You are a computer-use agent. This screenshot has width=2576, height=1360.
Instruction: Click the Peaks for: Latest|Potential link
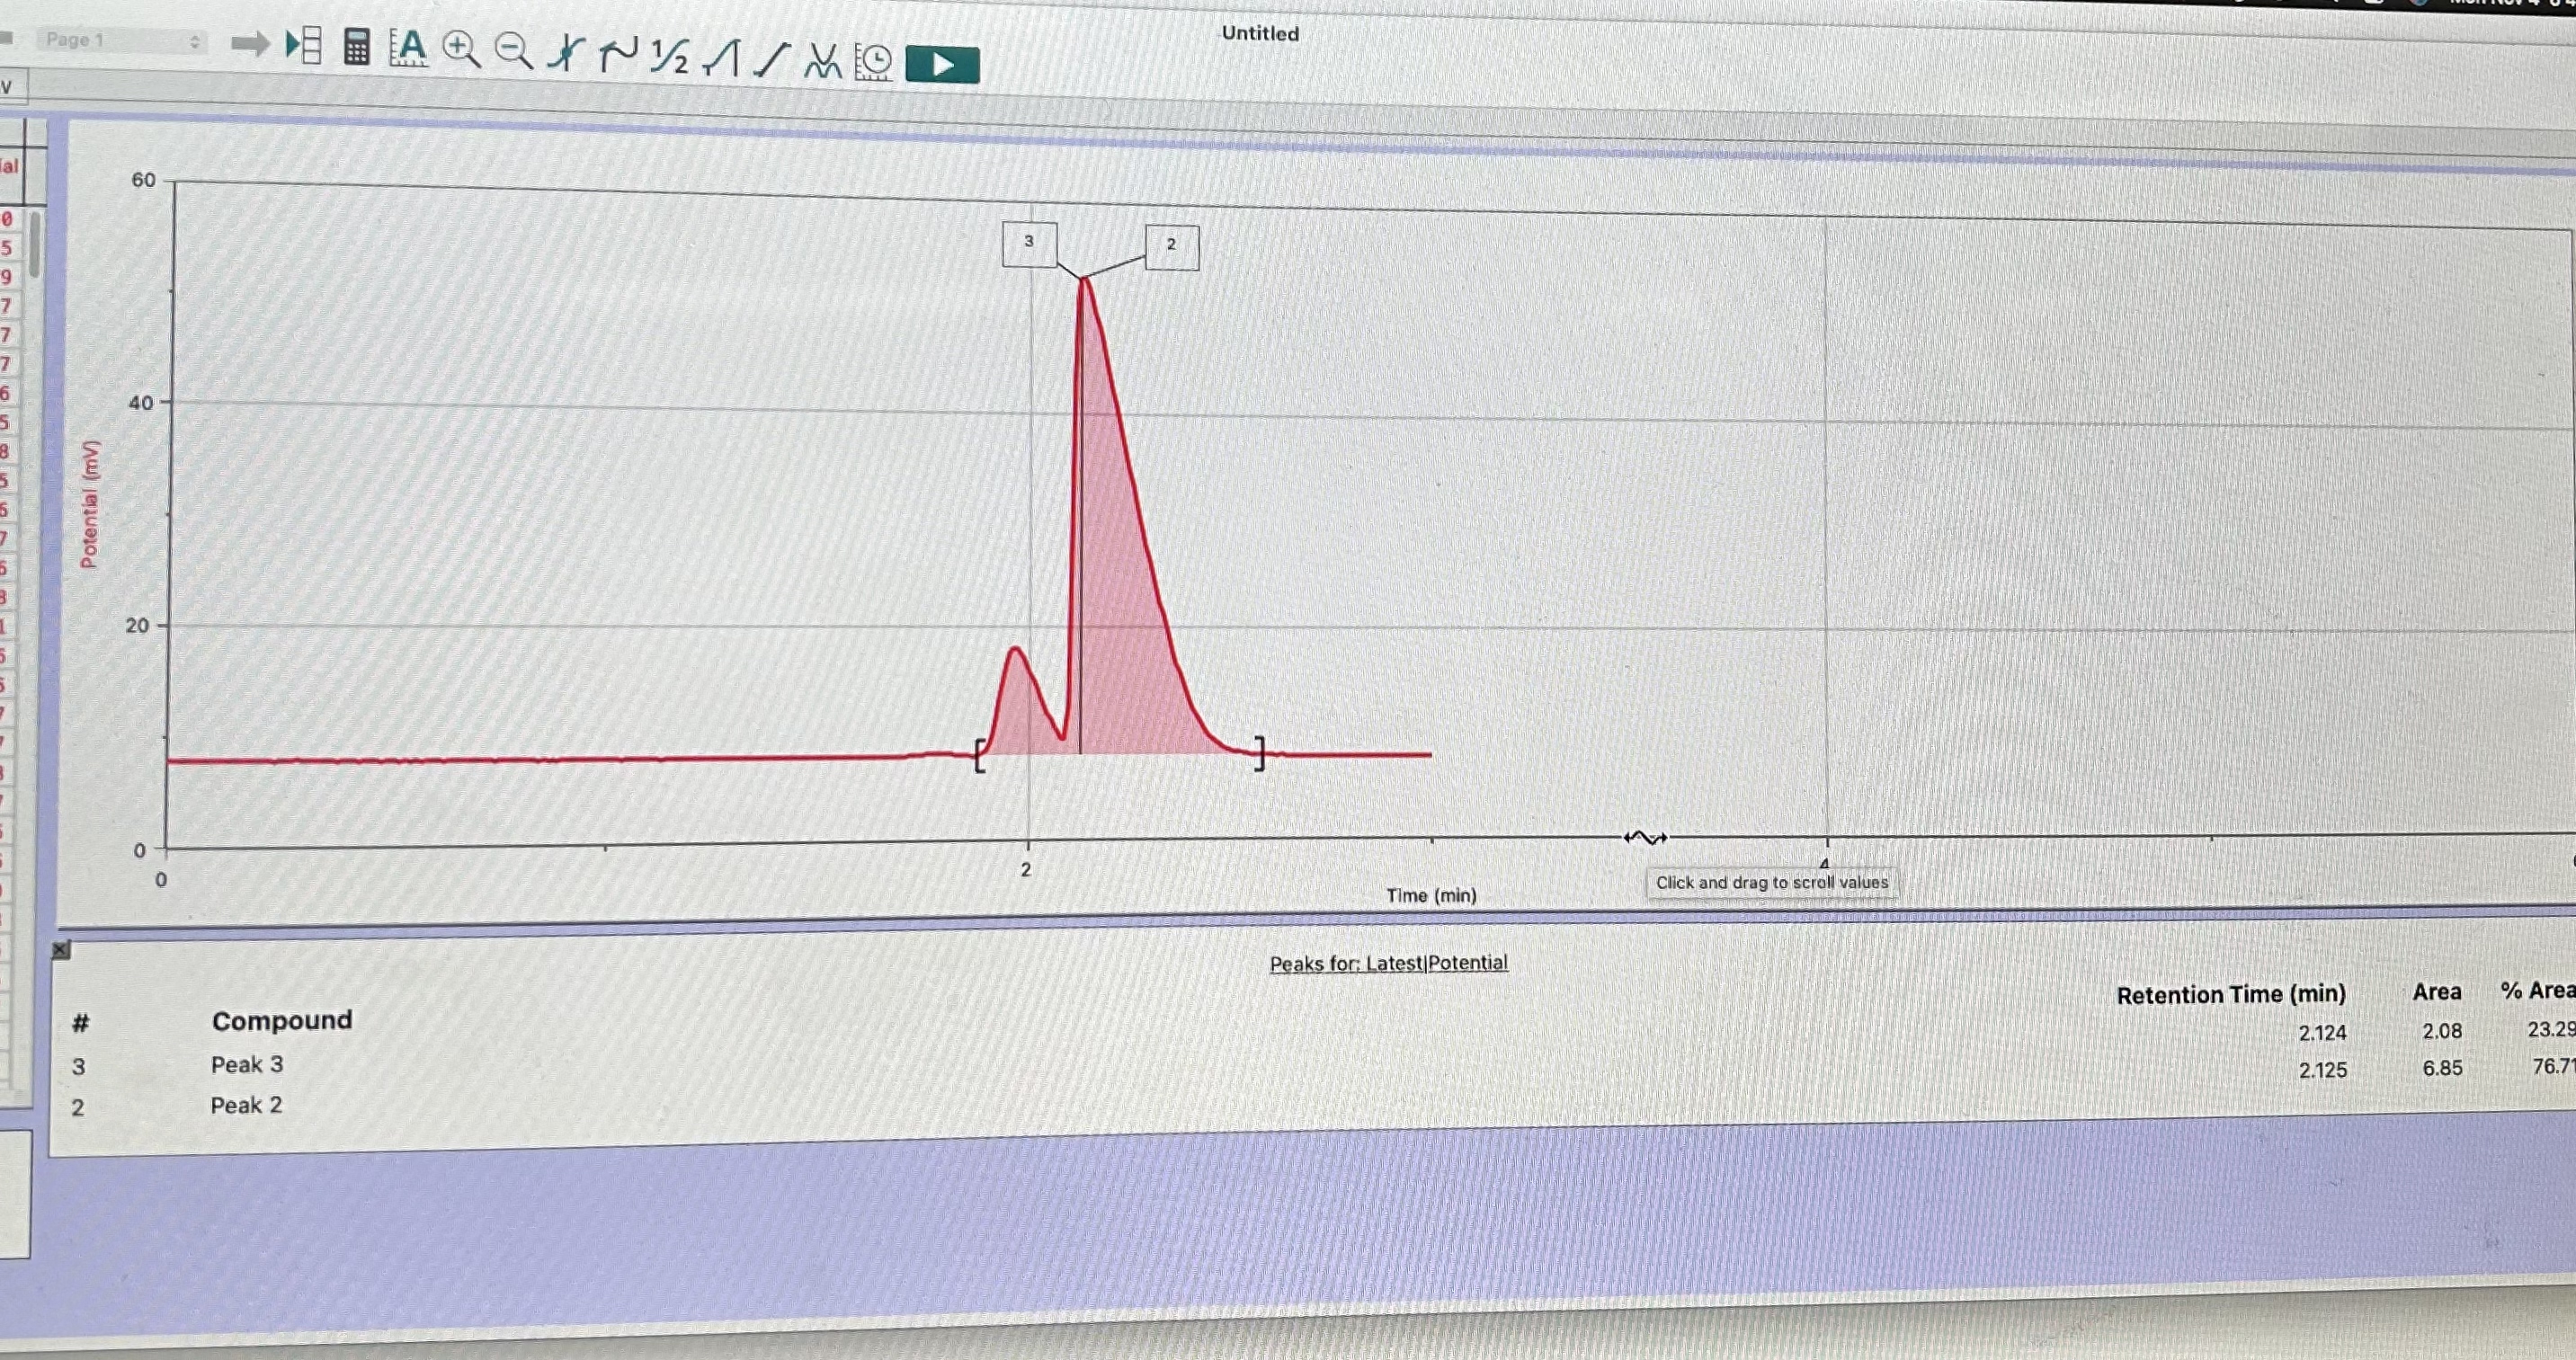(1388, 963)
